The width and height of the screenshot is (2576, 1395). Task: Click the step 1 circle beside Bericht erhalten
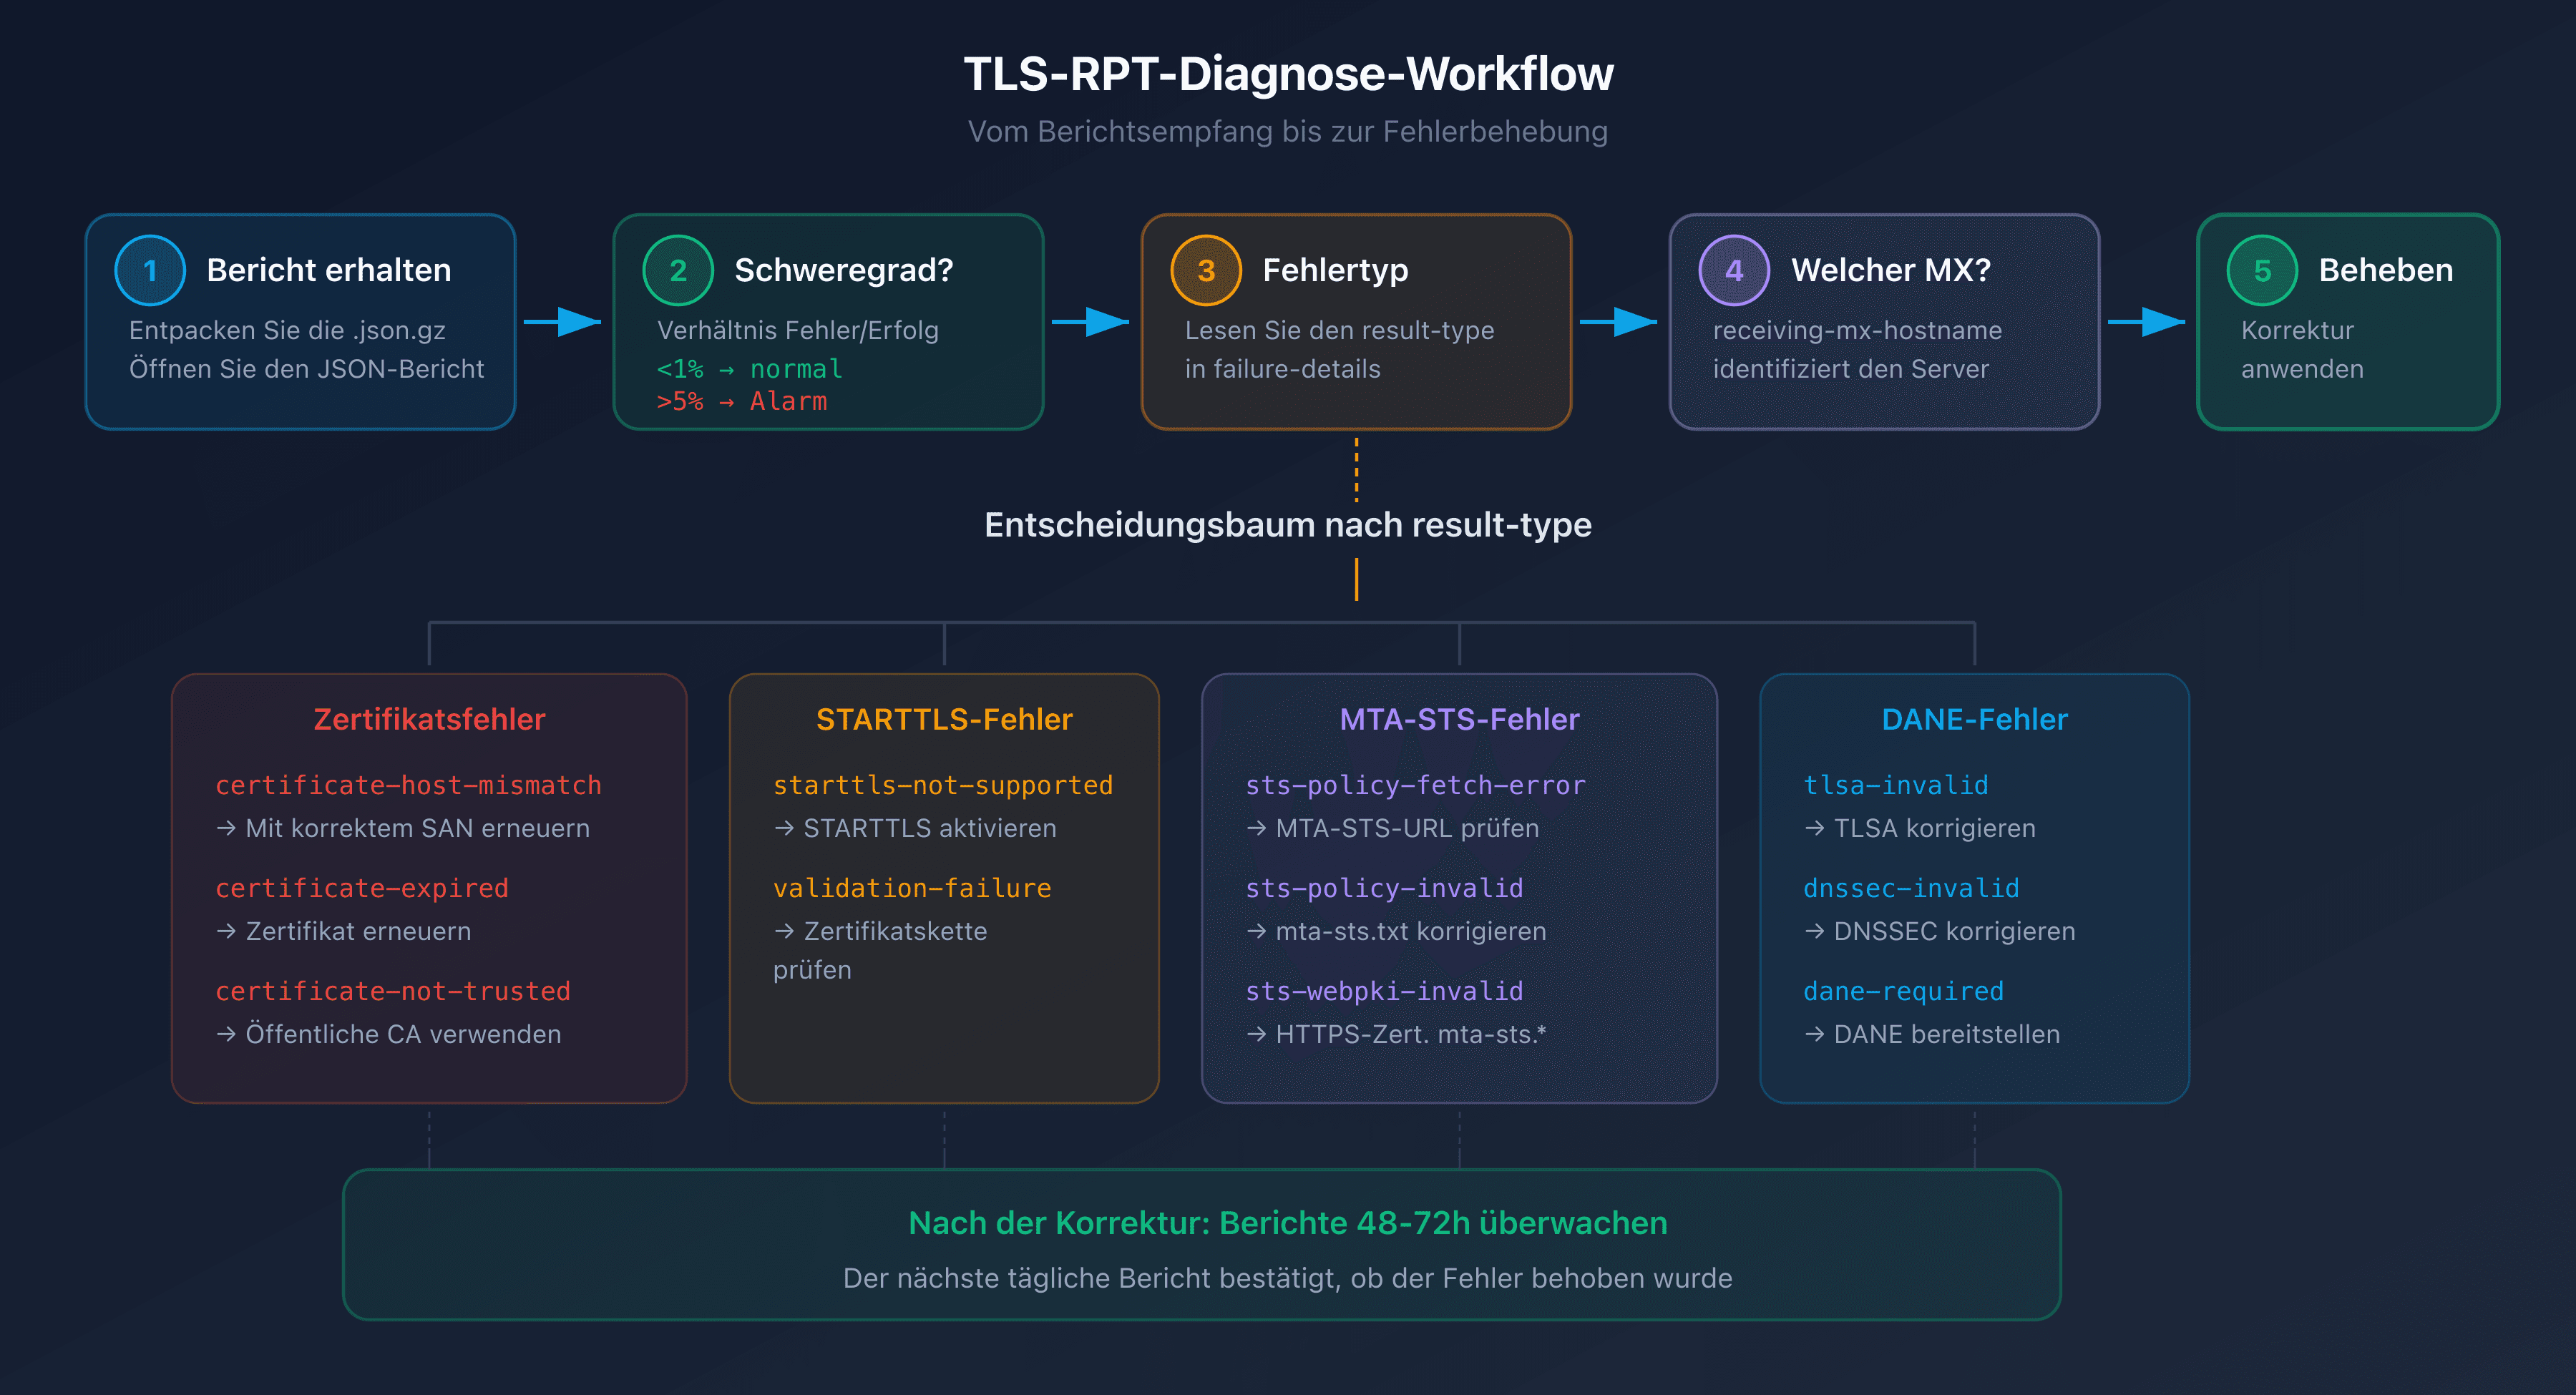coord(150,270)
